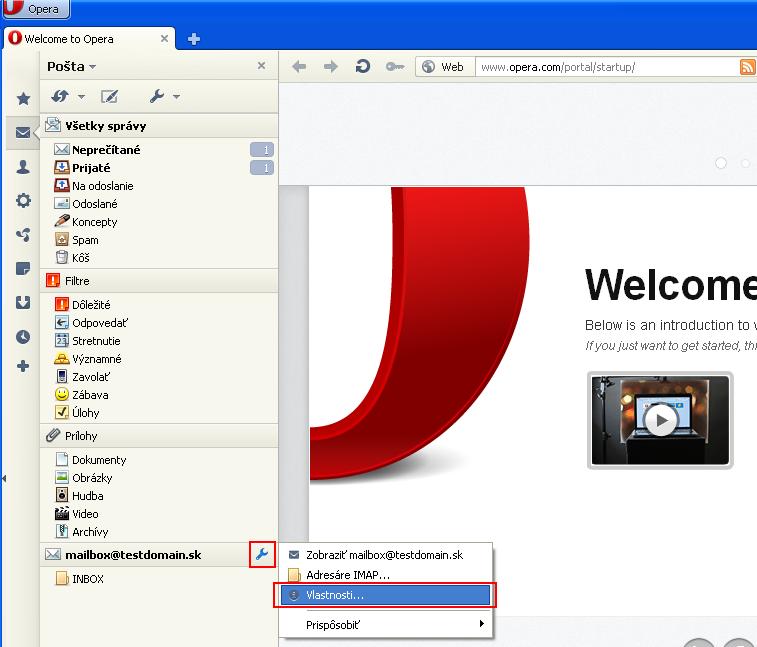Select the Úlohy filter
This screenshot has height=647, width=757.
tap(159, 413)
